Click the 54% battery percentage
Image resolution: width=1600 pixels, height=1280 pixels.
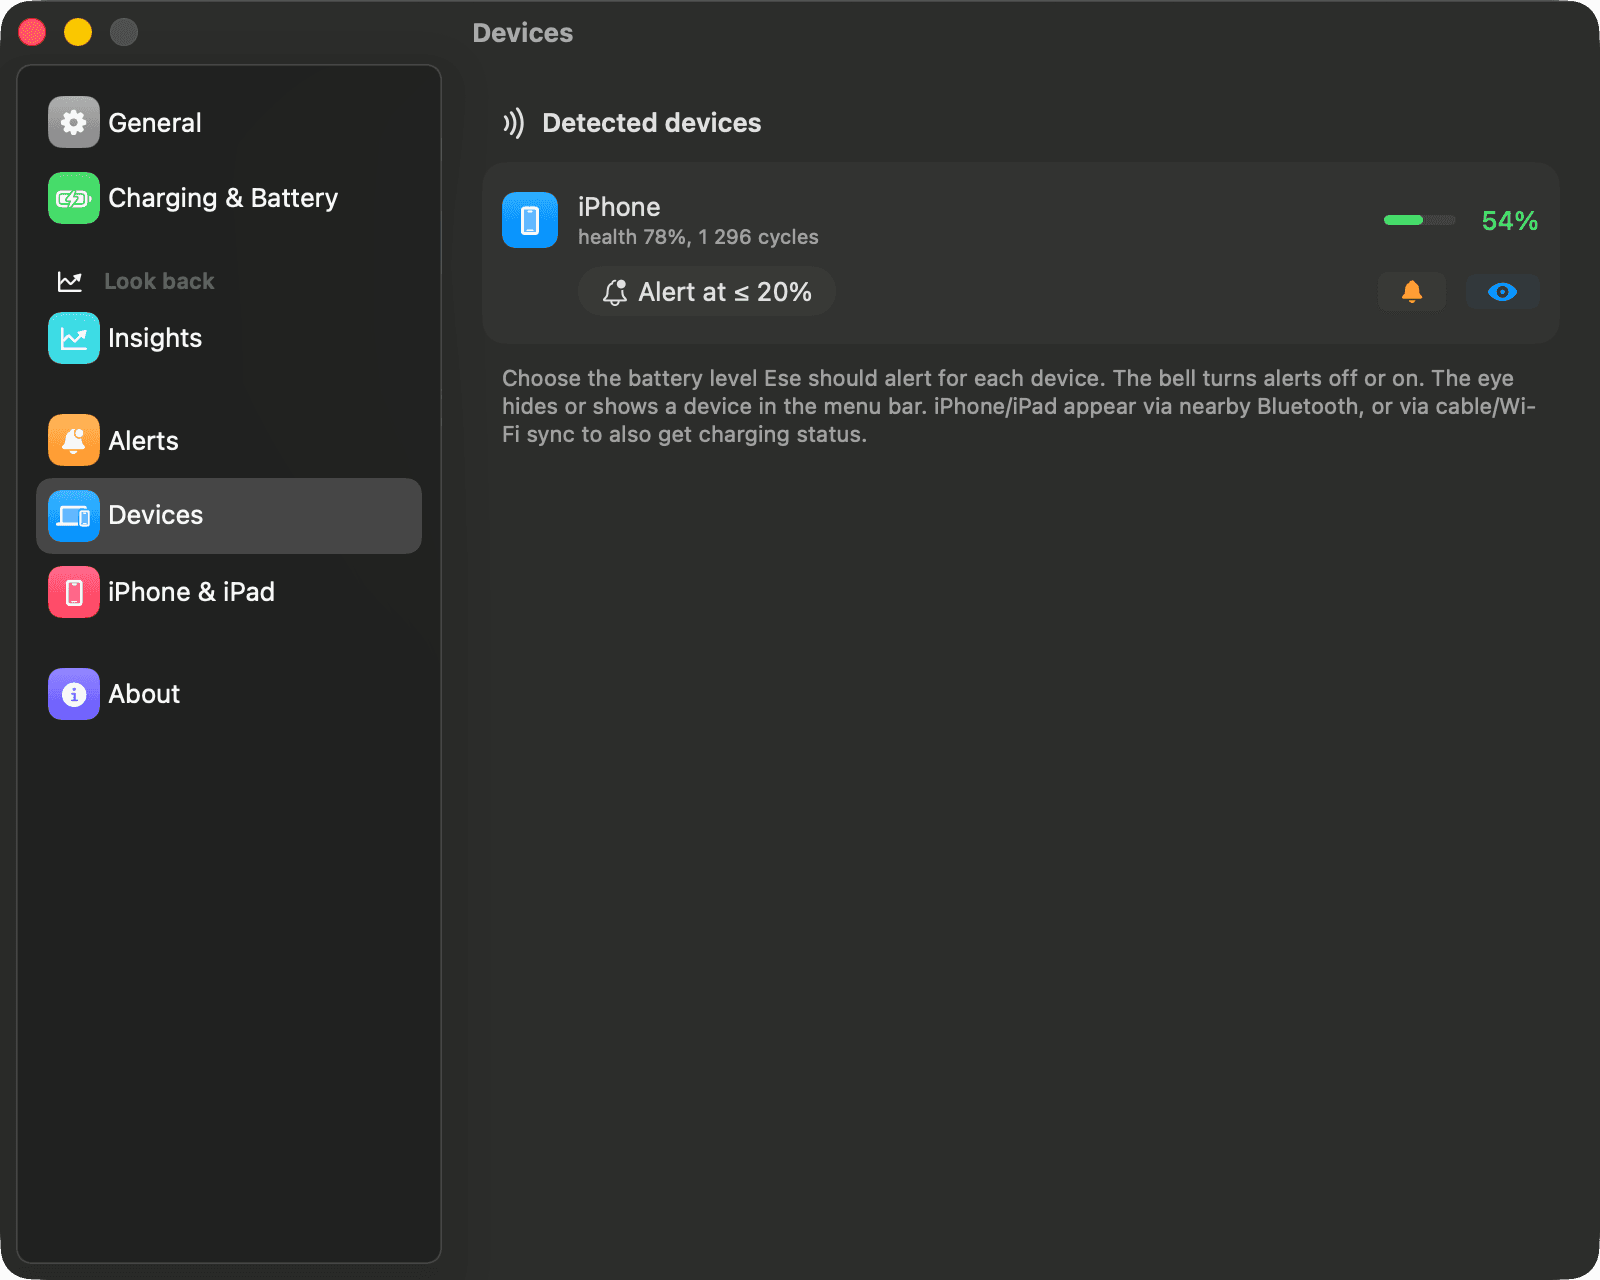(x=1509, y=221)
